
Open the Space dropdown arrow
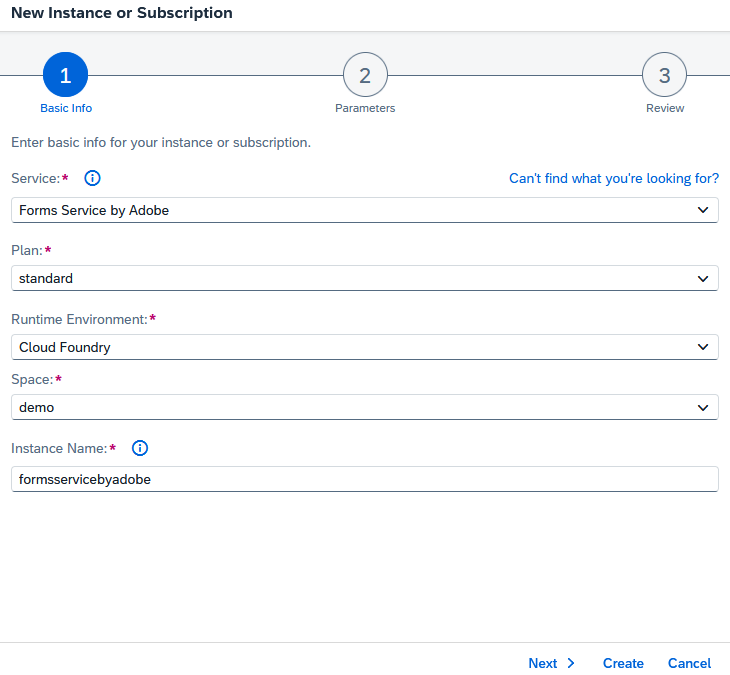click(703, 407)
